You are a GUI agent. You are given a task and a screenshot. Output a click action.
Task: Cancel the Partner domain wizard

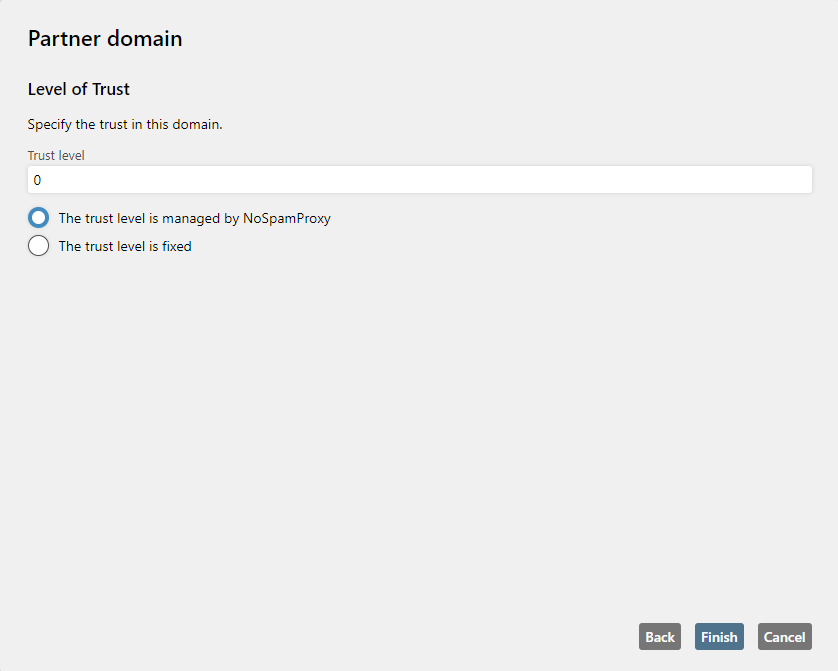785,637
